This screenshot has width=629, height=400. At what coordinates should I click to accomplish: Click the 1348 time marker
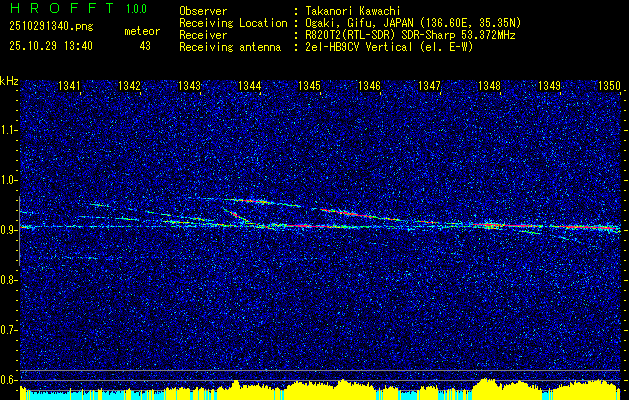[489, 86]
